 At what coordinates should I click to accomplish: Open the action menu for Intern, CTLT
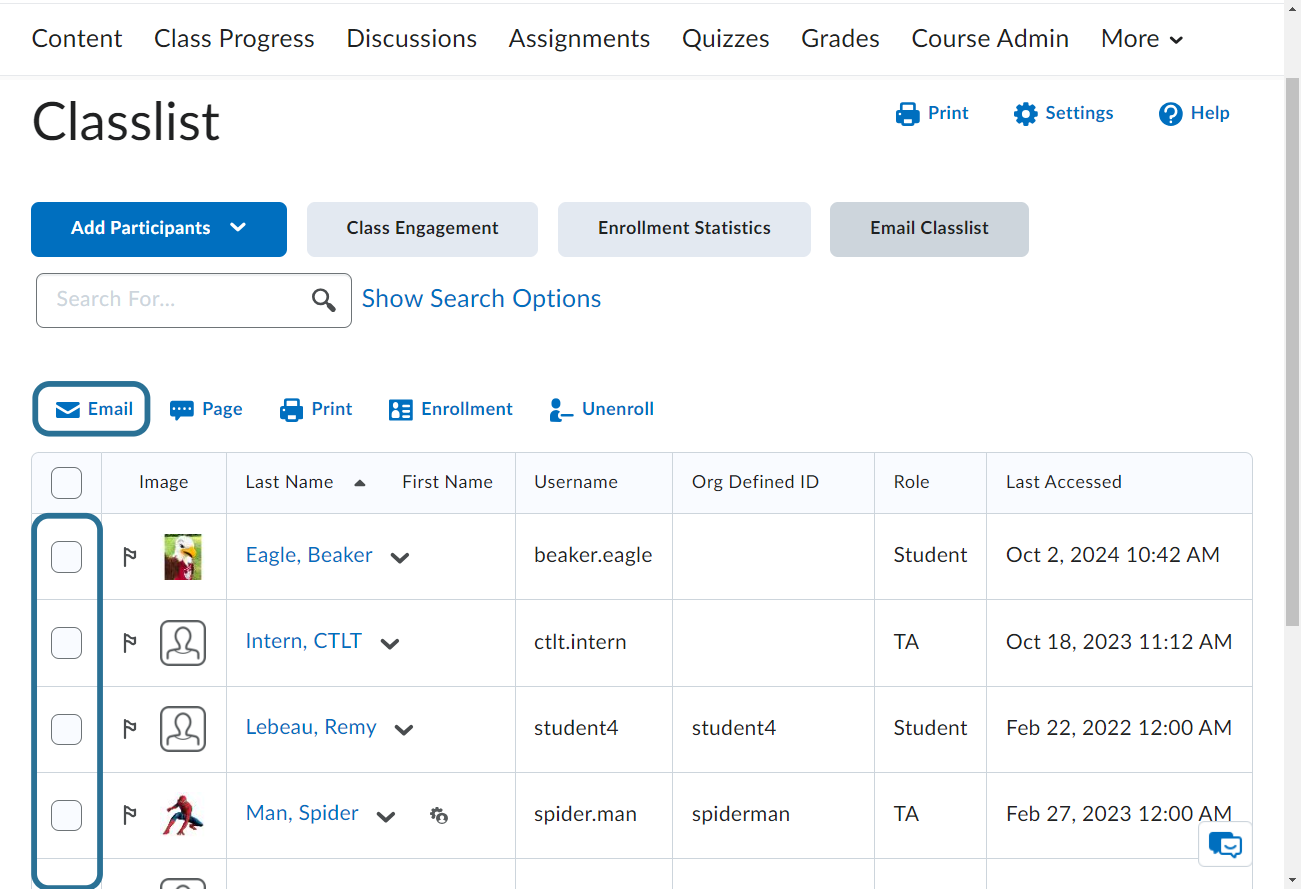390,644
